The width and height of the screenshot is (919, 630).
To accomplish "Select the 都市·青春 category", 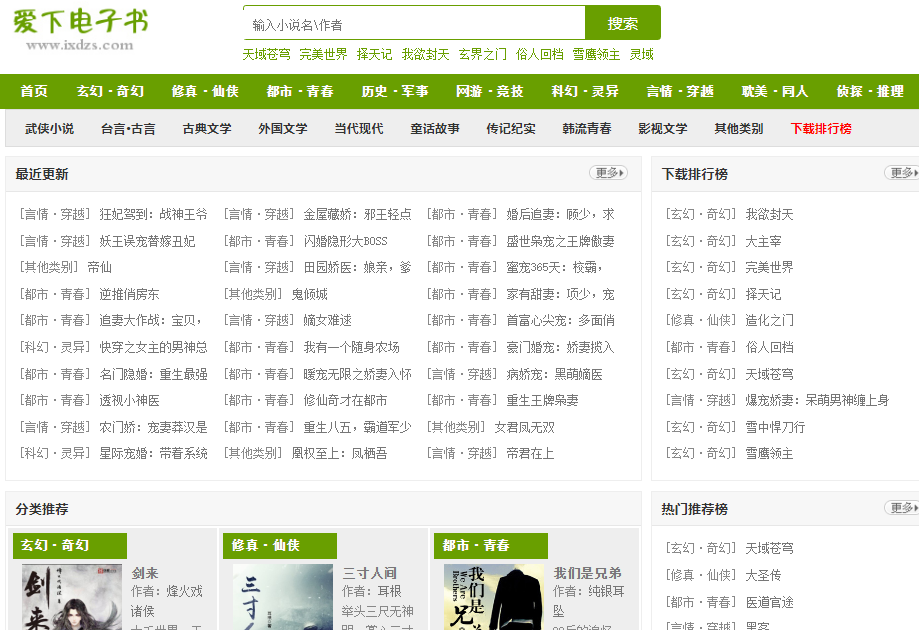I will point(299,91).
